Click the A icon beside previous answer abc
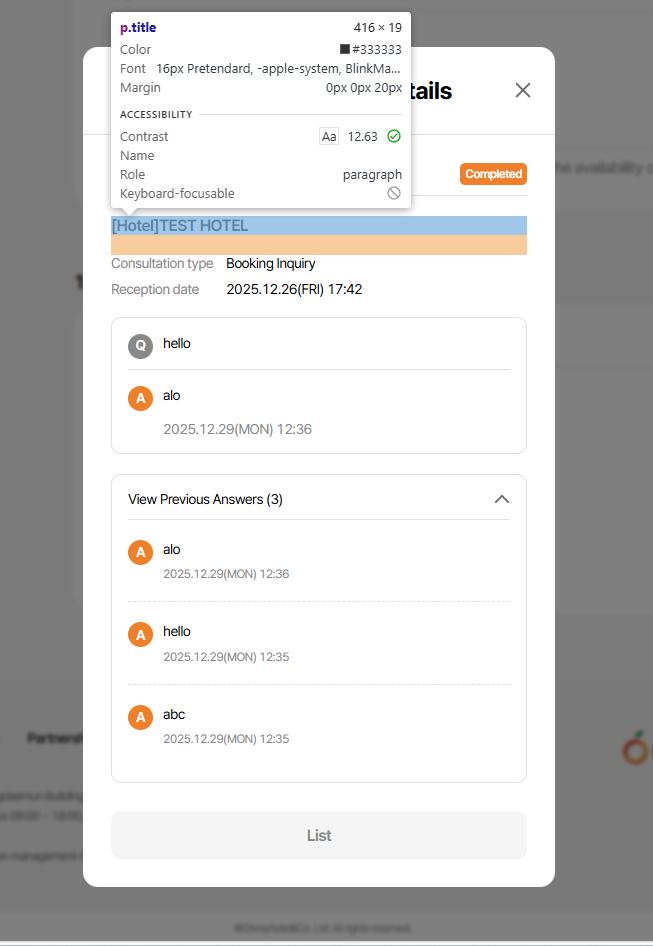653x946 pixels. click(x=140, y=717)
